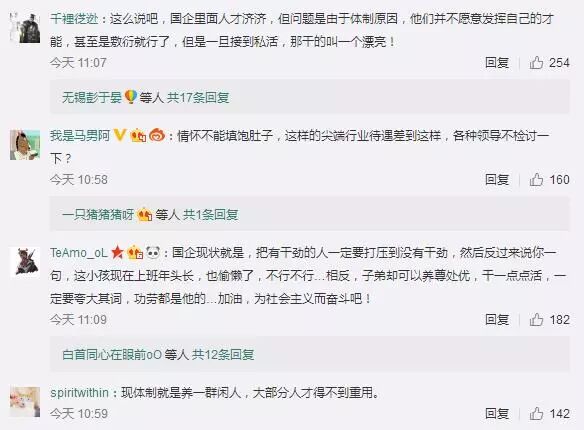Click spiritwithin's avatar thumbnail

[x=25, y=402]
